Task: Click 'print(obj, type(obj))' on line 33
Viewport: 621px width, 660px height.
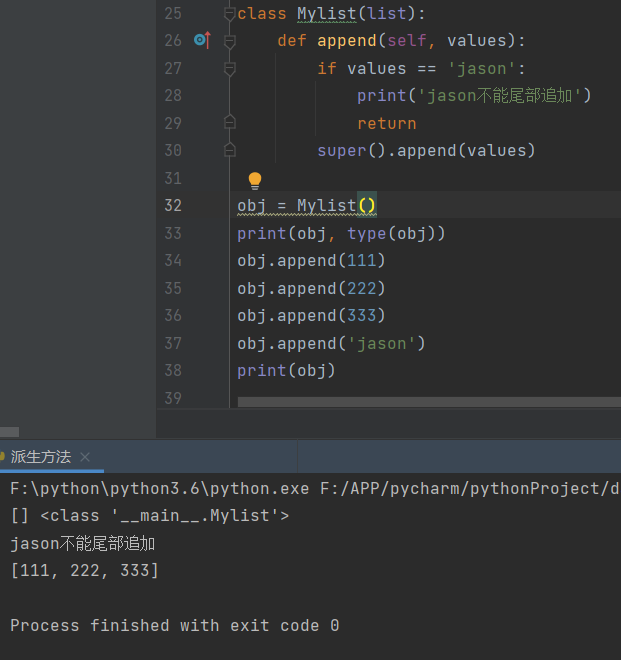Action: click(341, 233)
